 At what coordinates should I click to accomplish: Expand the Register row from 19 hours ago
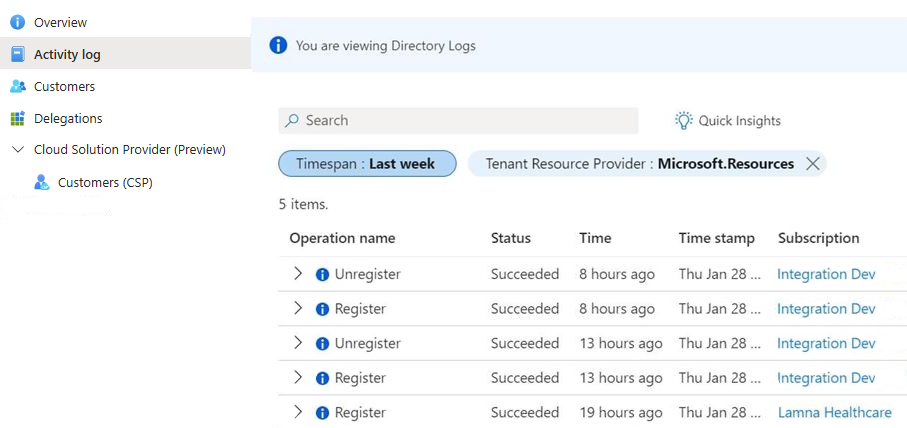click(x=298, y=412)
